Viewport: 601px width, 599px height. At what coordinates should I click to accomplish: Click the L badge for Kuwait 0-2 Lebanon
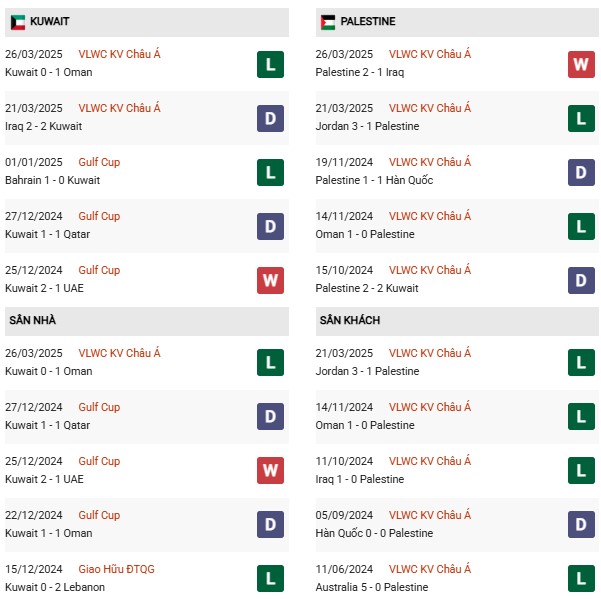270,578
